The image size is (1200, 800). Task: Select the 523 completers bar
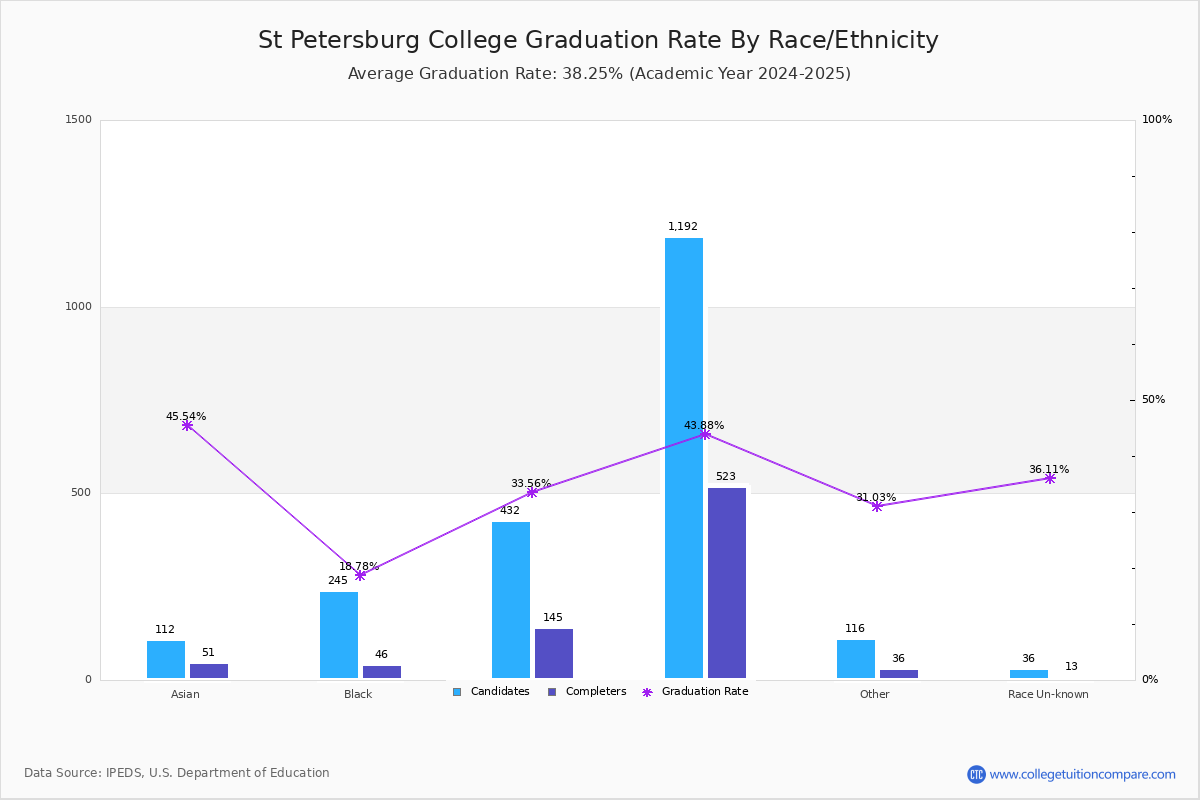click(727, 583)
